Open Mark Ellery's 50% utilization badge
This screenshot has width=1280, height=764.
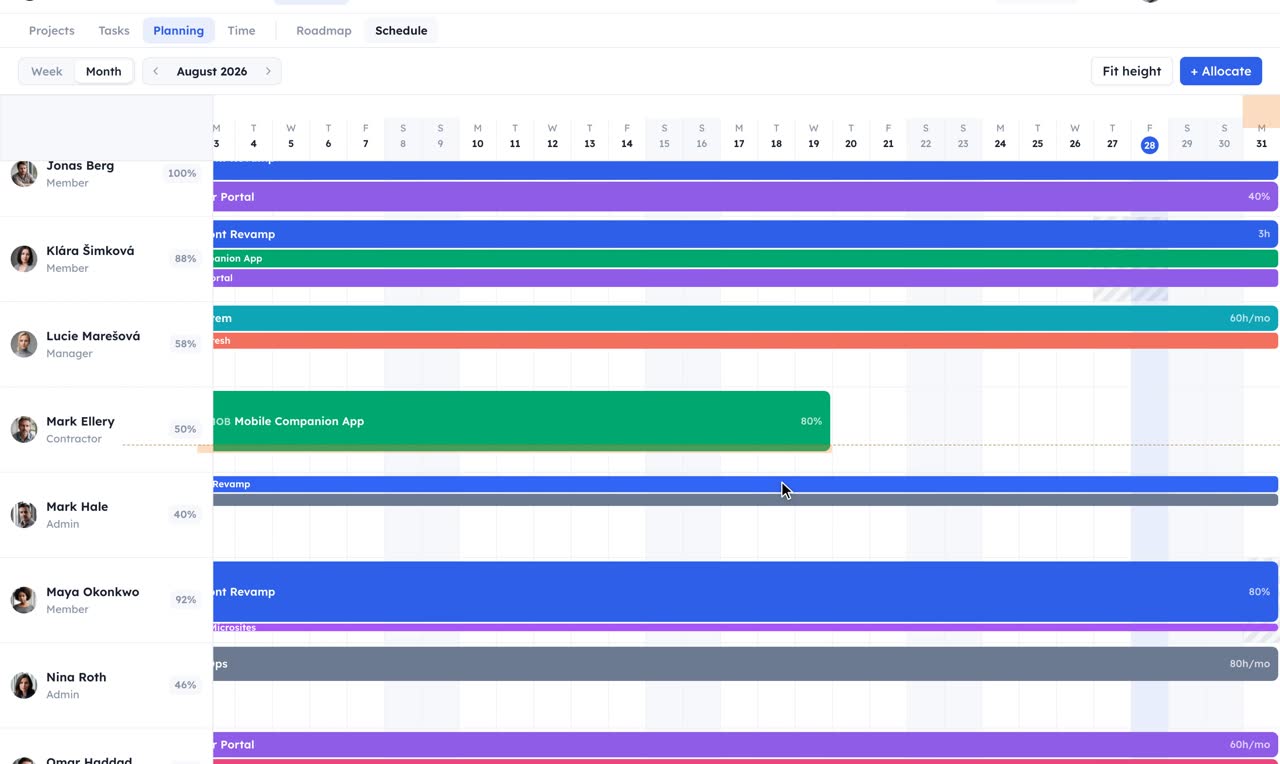tap(185, 429)
